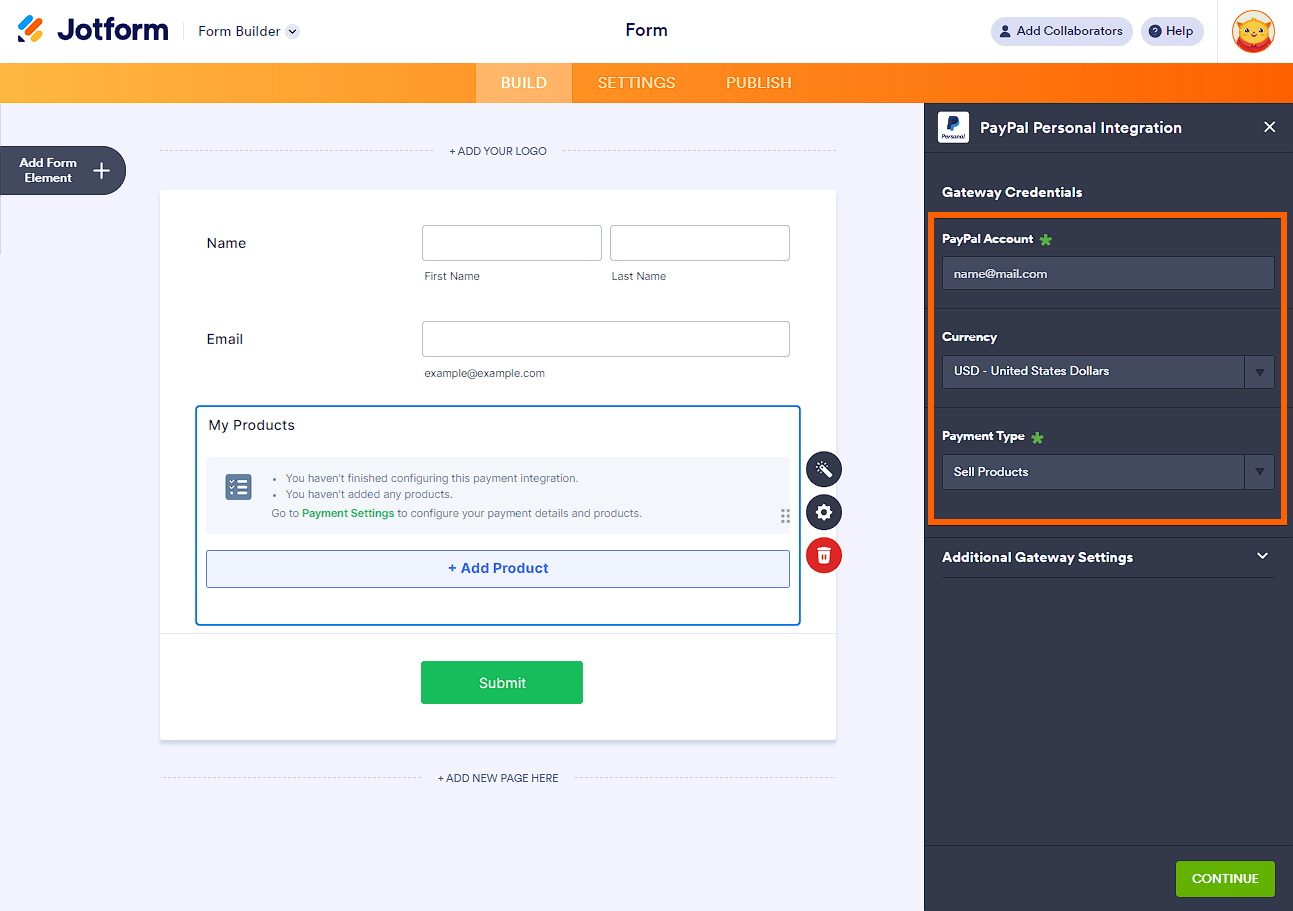The height and width of the screenshot is (911, 1293).
Task: Open the payment wizard wand icon
Action: pyautogui.click(x=824, y=469)
